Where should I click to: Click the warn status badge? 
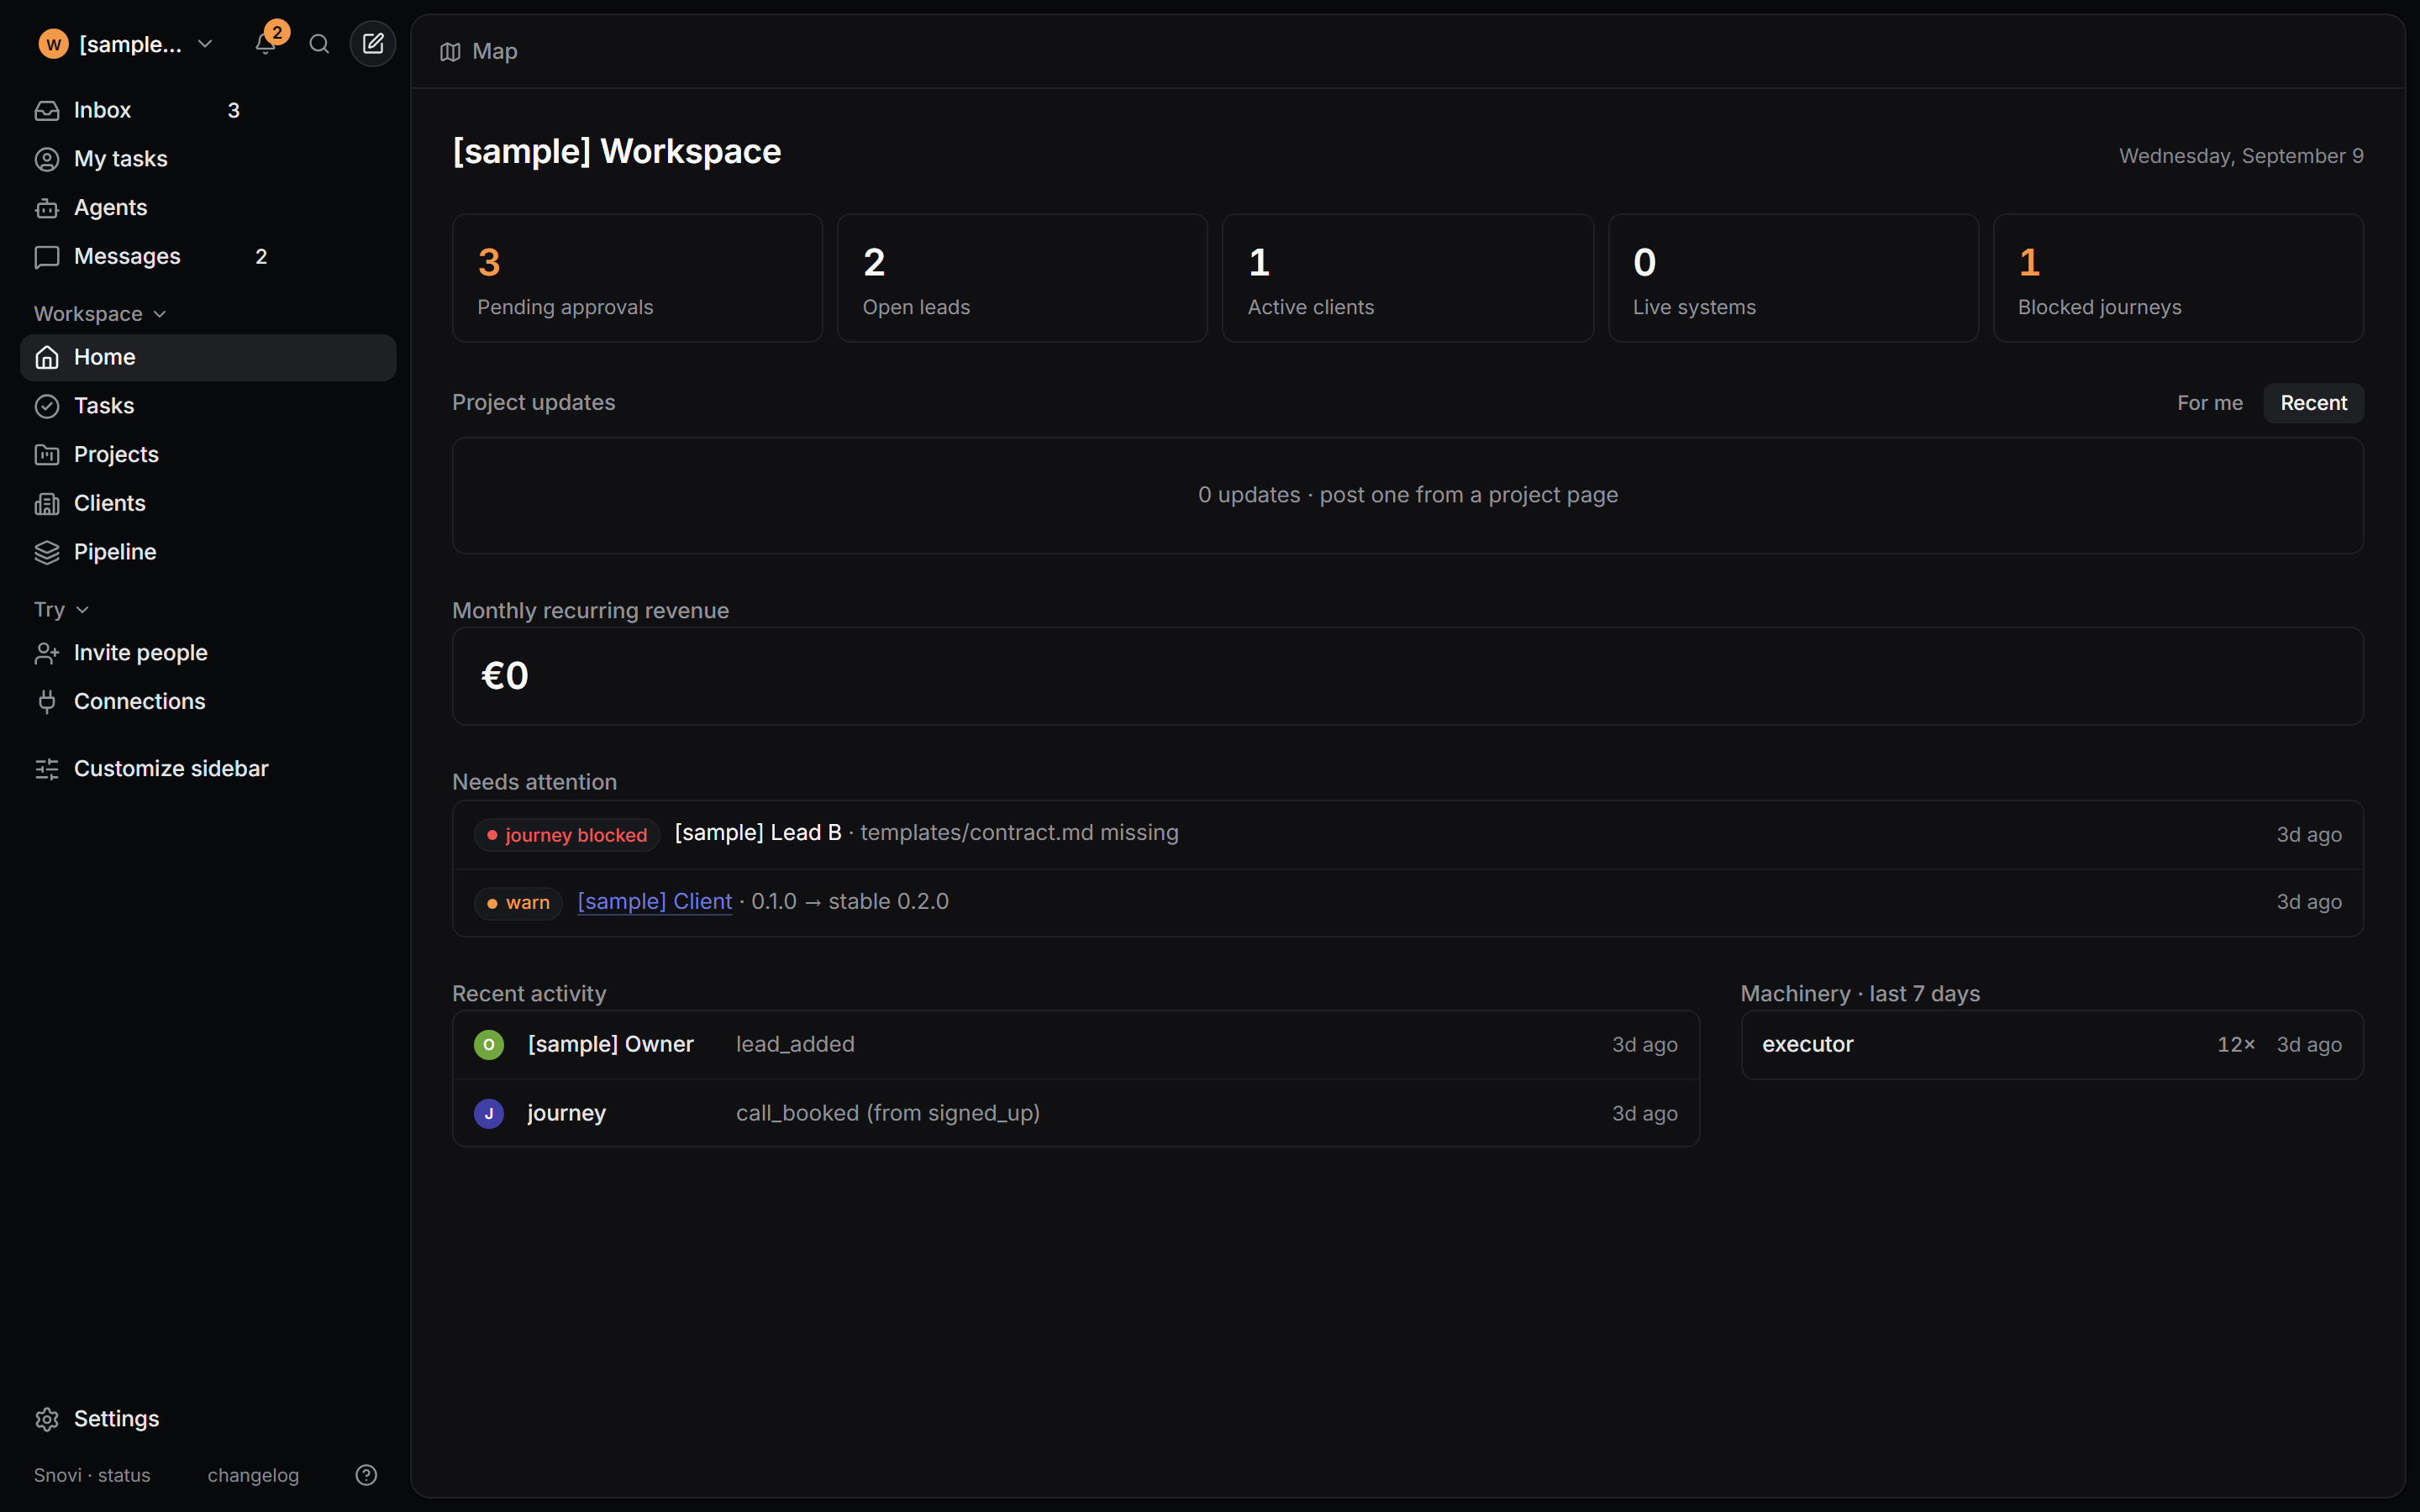click(518, 903)
